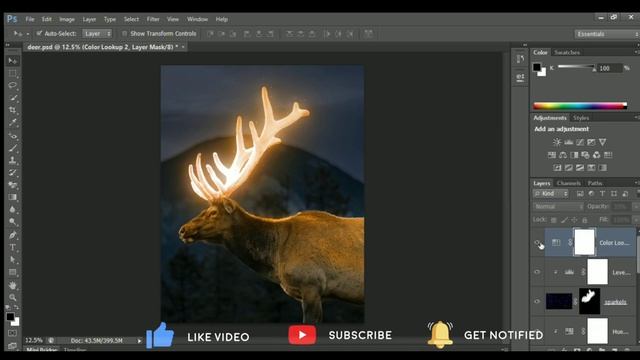Toggle lock image pixels

coord(564,220)
